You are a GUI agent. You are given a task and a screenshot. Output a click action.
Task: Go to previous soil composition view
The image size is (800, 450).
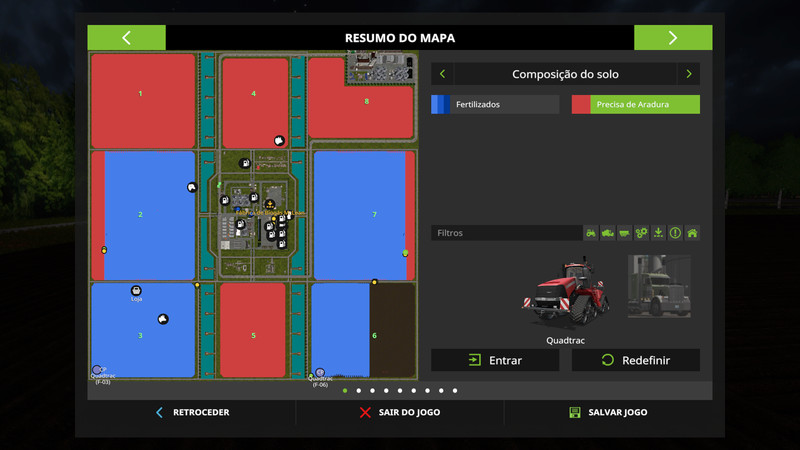tap(443, 74)
